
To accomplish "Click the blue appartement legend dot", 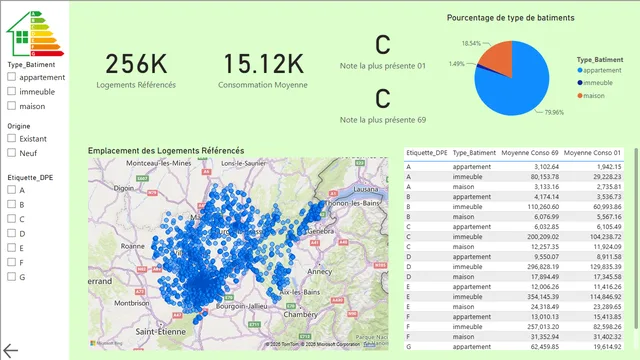I will click(580, 70).
